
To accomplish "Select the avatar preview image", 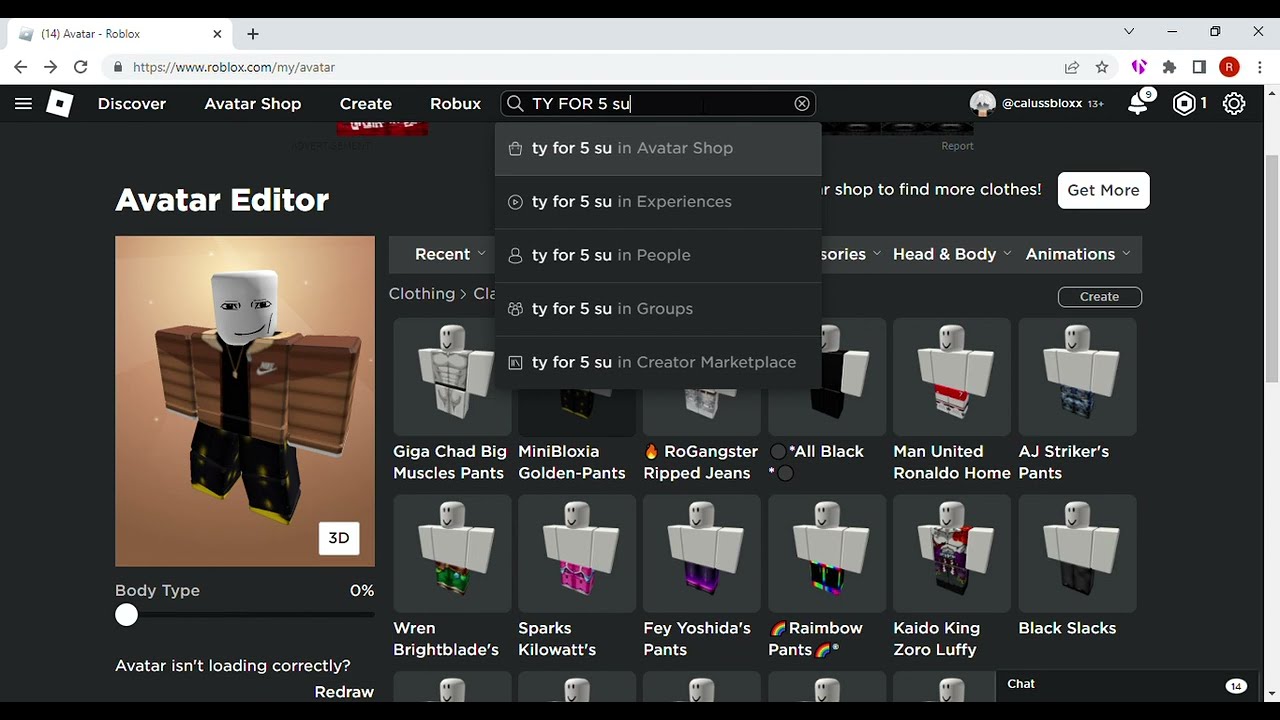I will pos(245,402).
